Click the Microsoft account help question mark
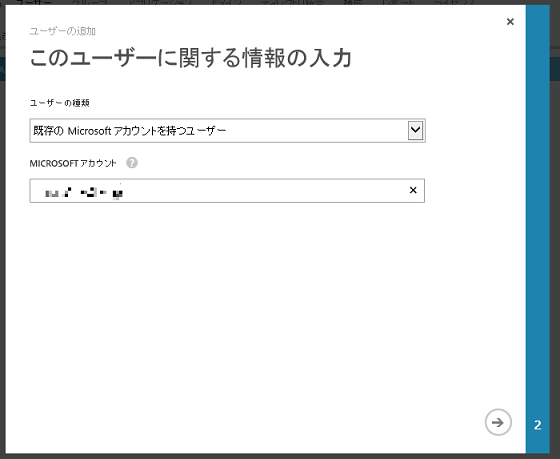 132,163
